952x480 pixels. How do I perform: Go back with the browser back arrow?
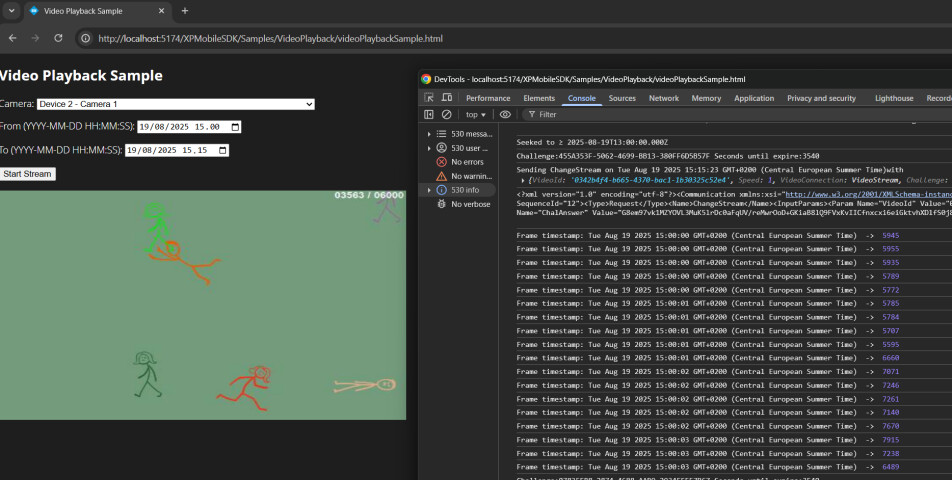(x=12, y=38)
